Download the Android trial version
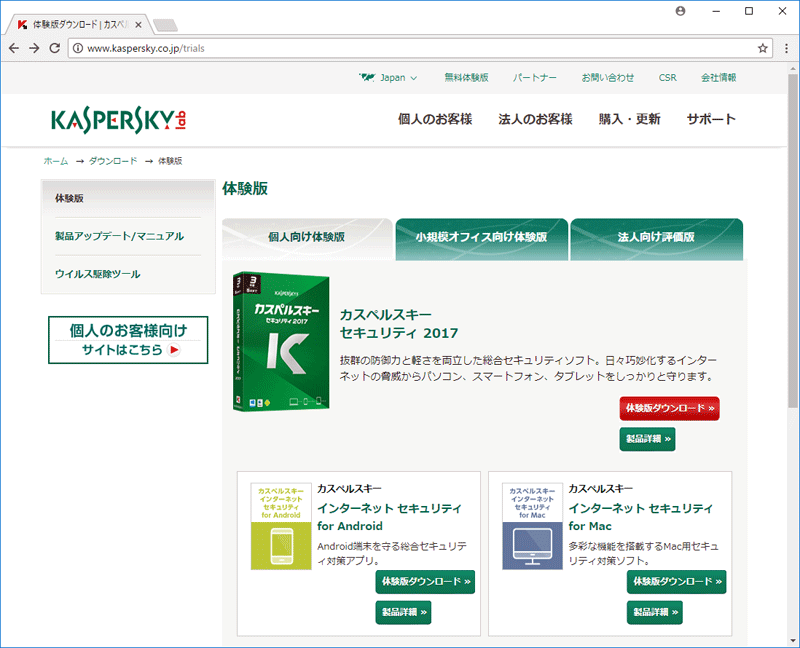800x648 pixels. tap(425, 582)
